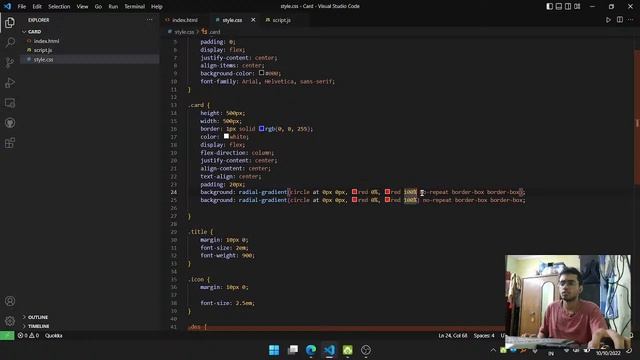
Task: Open the Source Control view
Action: click(x=10, y=62)
